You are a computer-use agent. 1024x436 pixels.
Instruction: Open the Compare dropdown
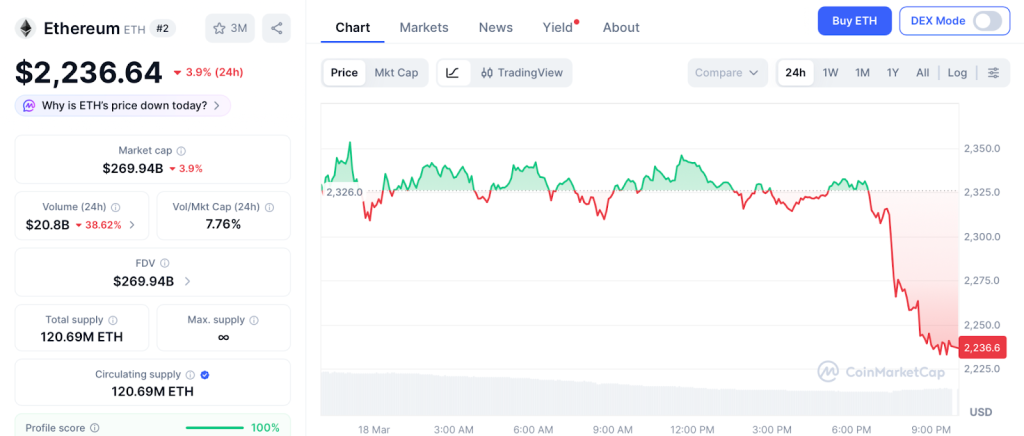pyautogui.click(x=727, y=73)
